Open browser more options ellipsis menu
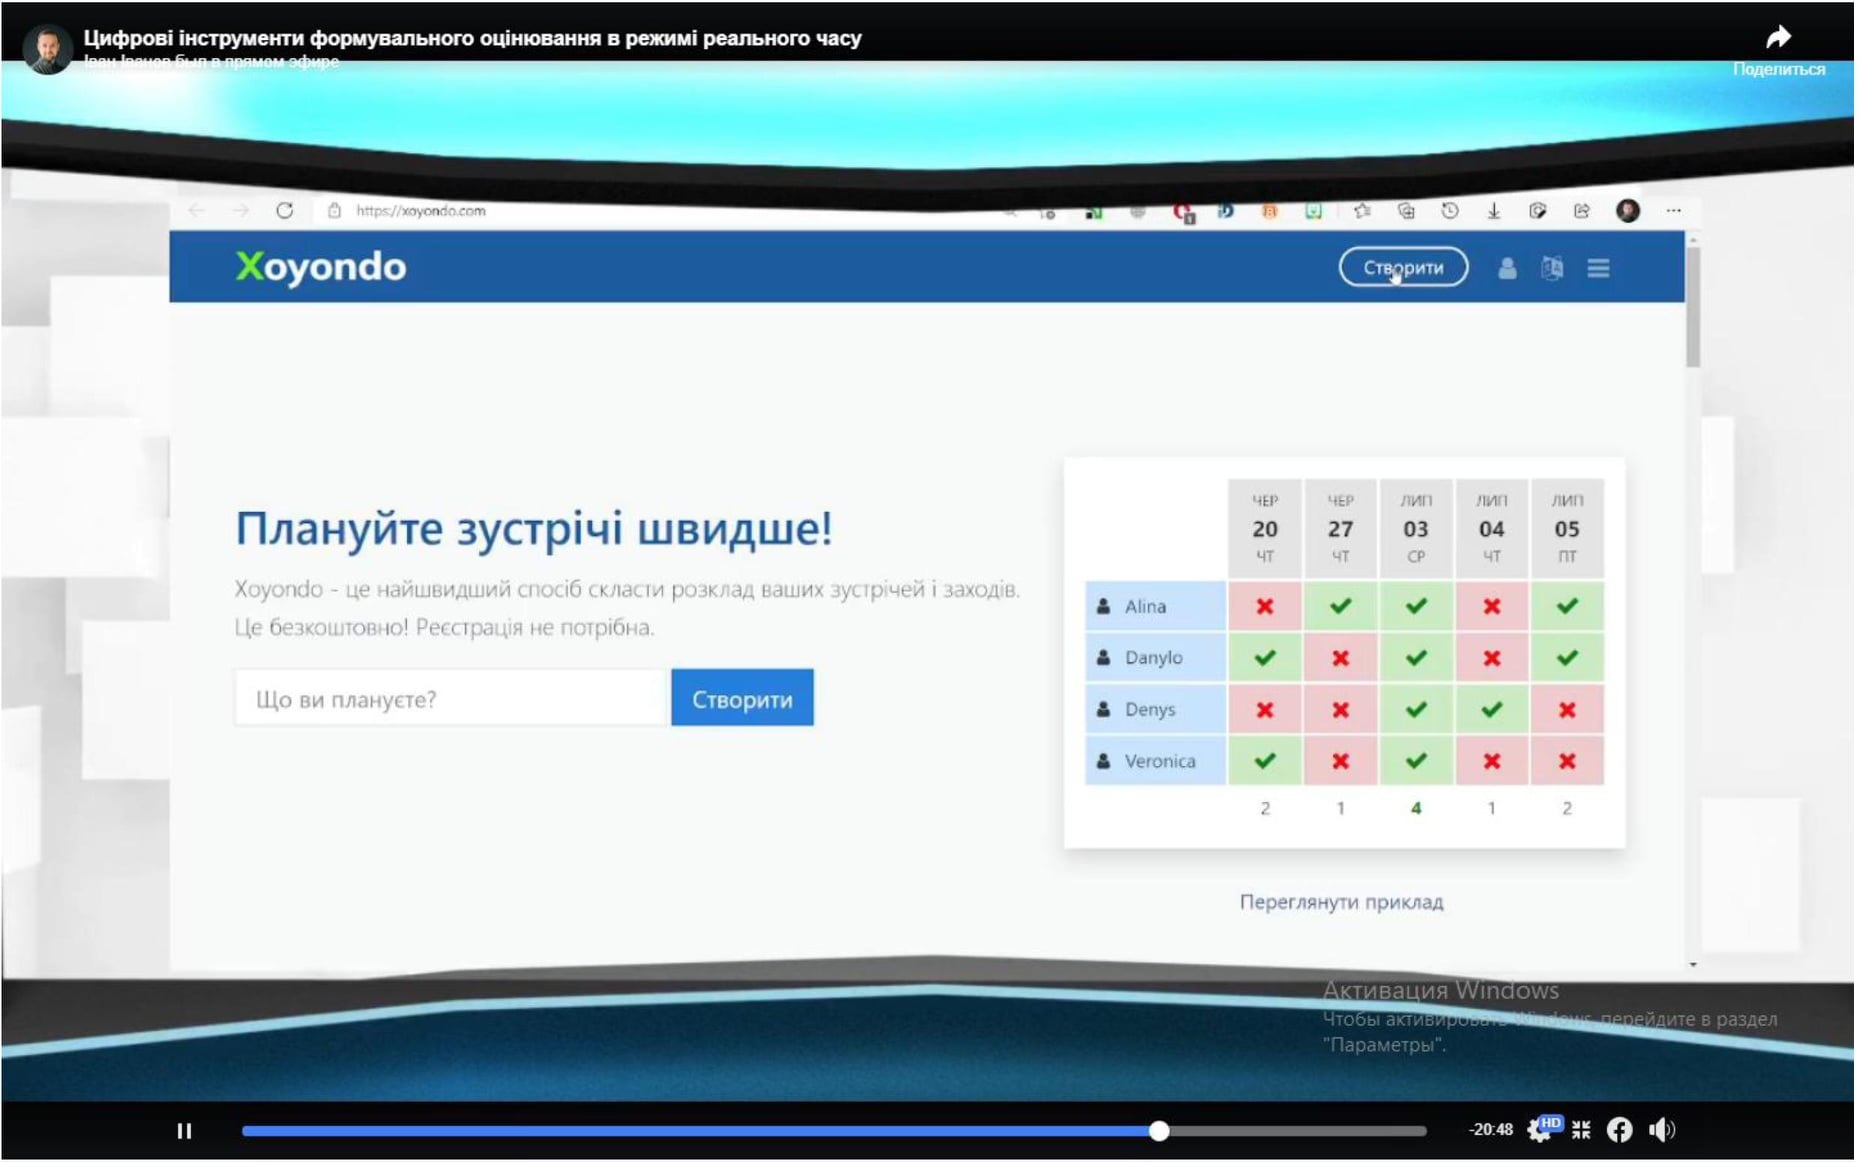This screenshot has width=1861, height=1163. (1673, 211)
